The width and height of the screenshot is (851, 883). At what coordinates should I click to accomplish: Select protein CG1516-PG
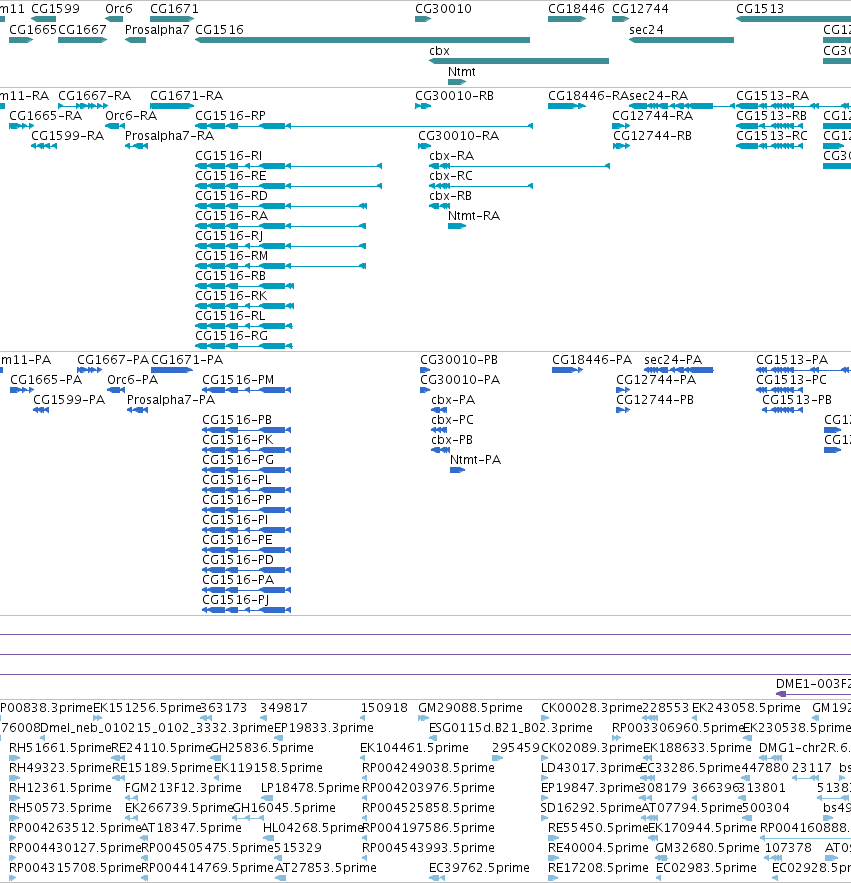click(247, 470)
